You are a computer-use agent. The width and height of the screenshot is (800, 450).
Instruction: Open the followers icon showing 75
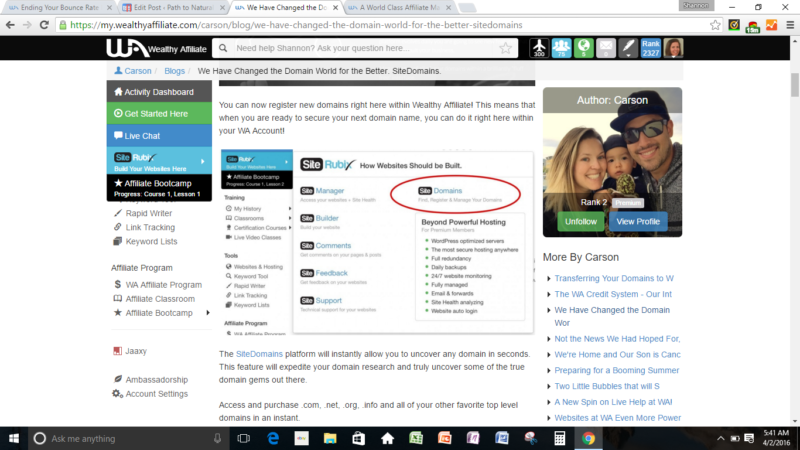pos(561,48)
